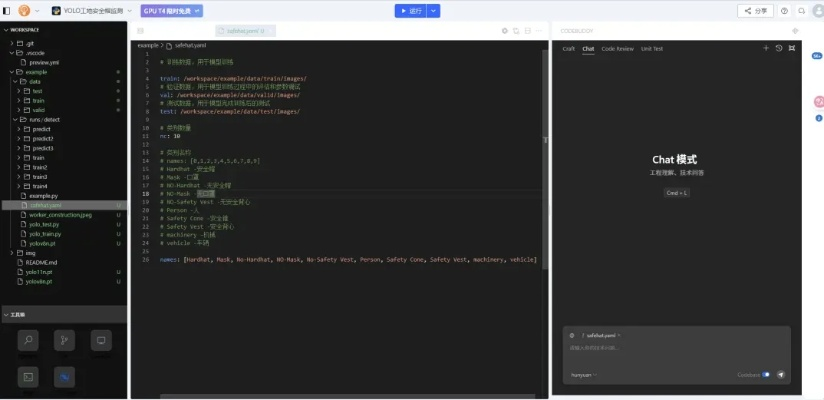Collapse the example folder in workspace
Viewport: 824px width, 400px height.
pos(36,72)
